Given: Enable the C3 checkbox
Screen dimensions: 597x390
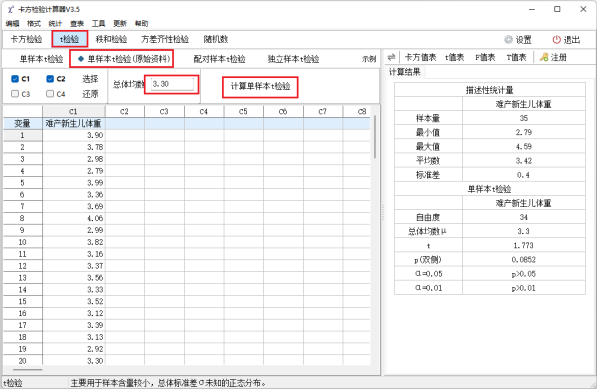Looking at the screenshot, I should click(x=15, y=94).
